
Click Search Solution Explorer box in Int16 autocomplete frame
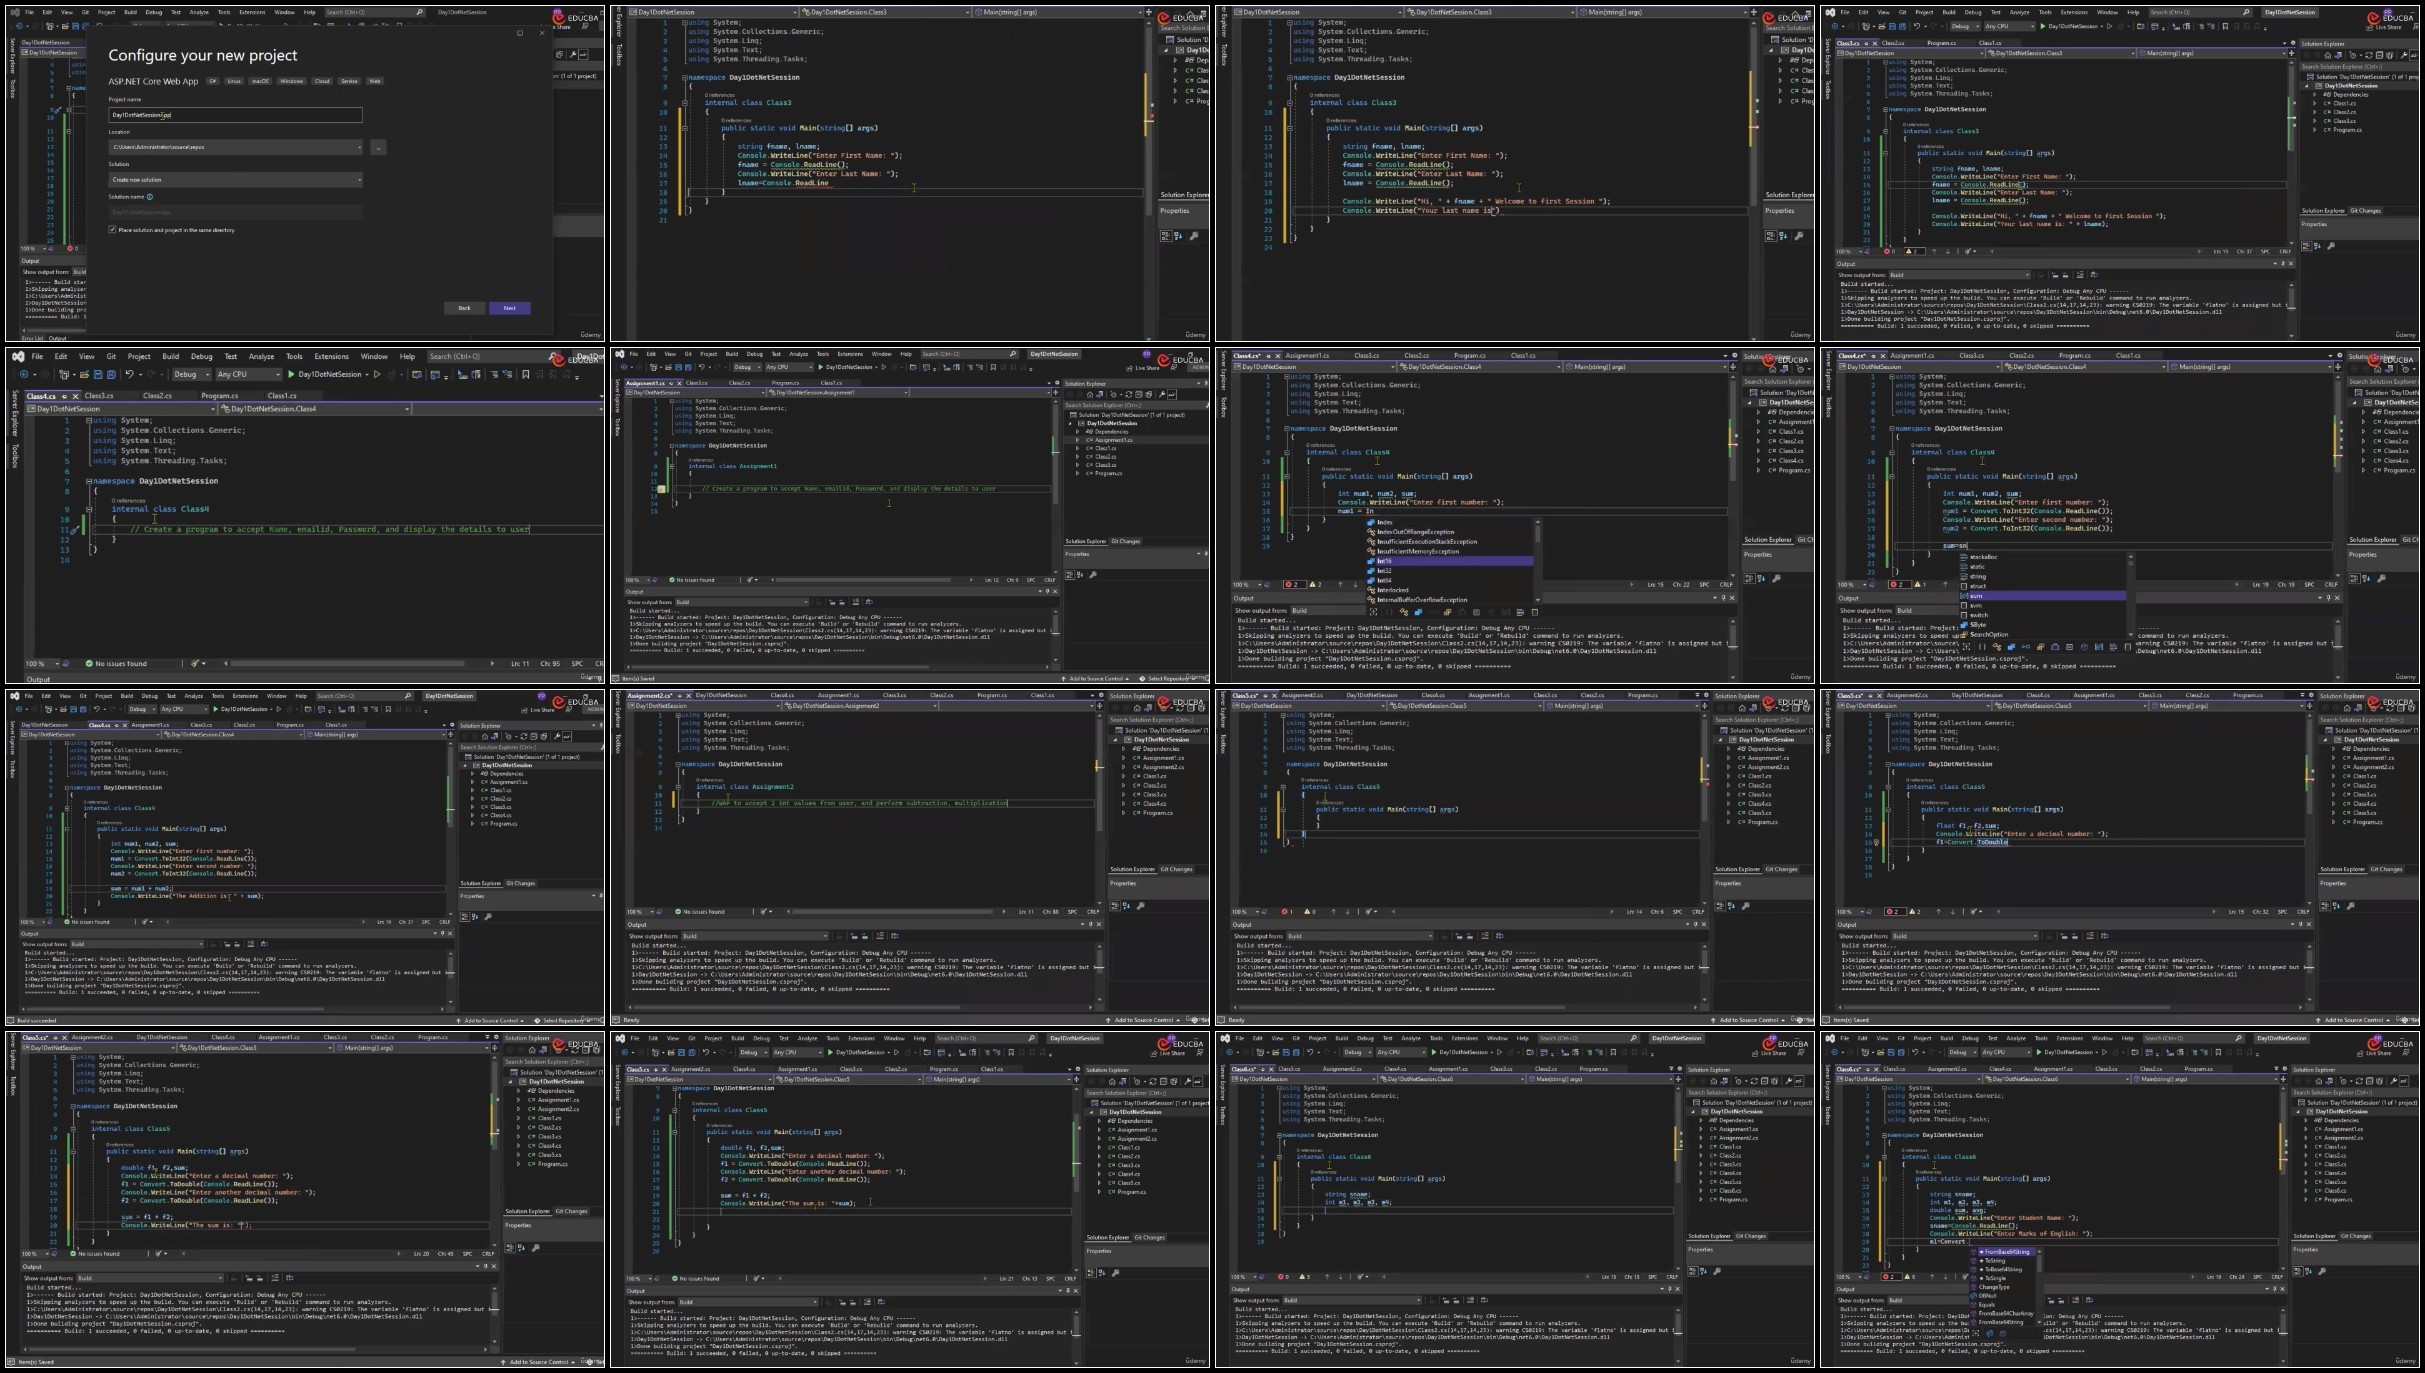pos(1779,382)
